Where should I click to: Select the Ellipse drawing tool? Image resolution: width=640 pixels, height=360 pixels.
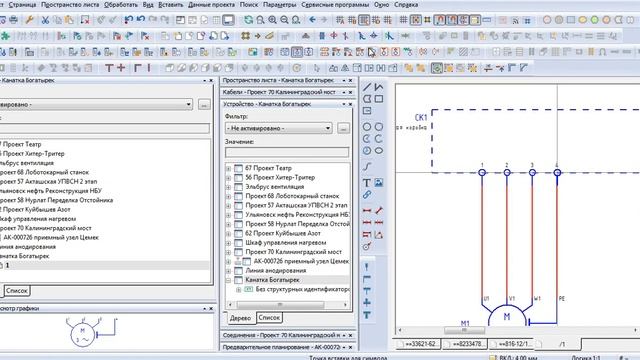tap(379, 151)
